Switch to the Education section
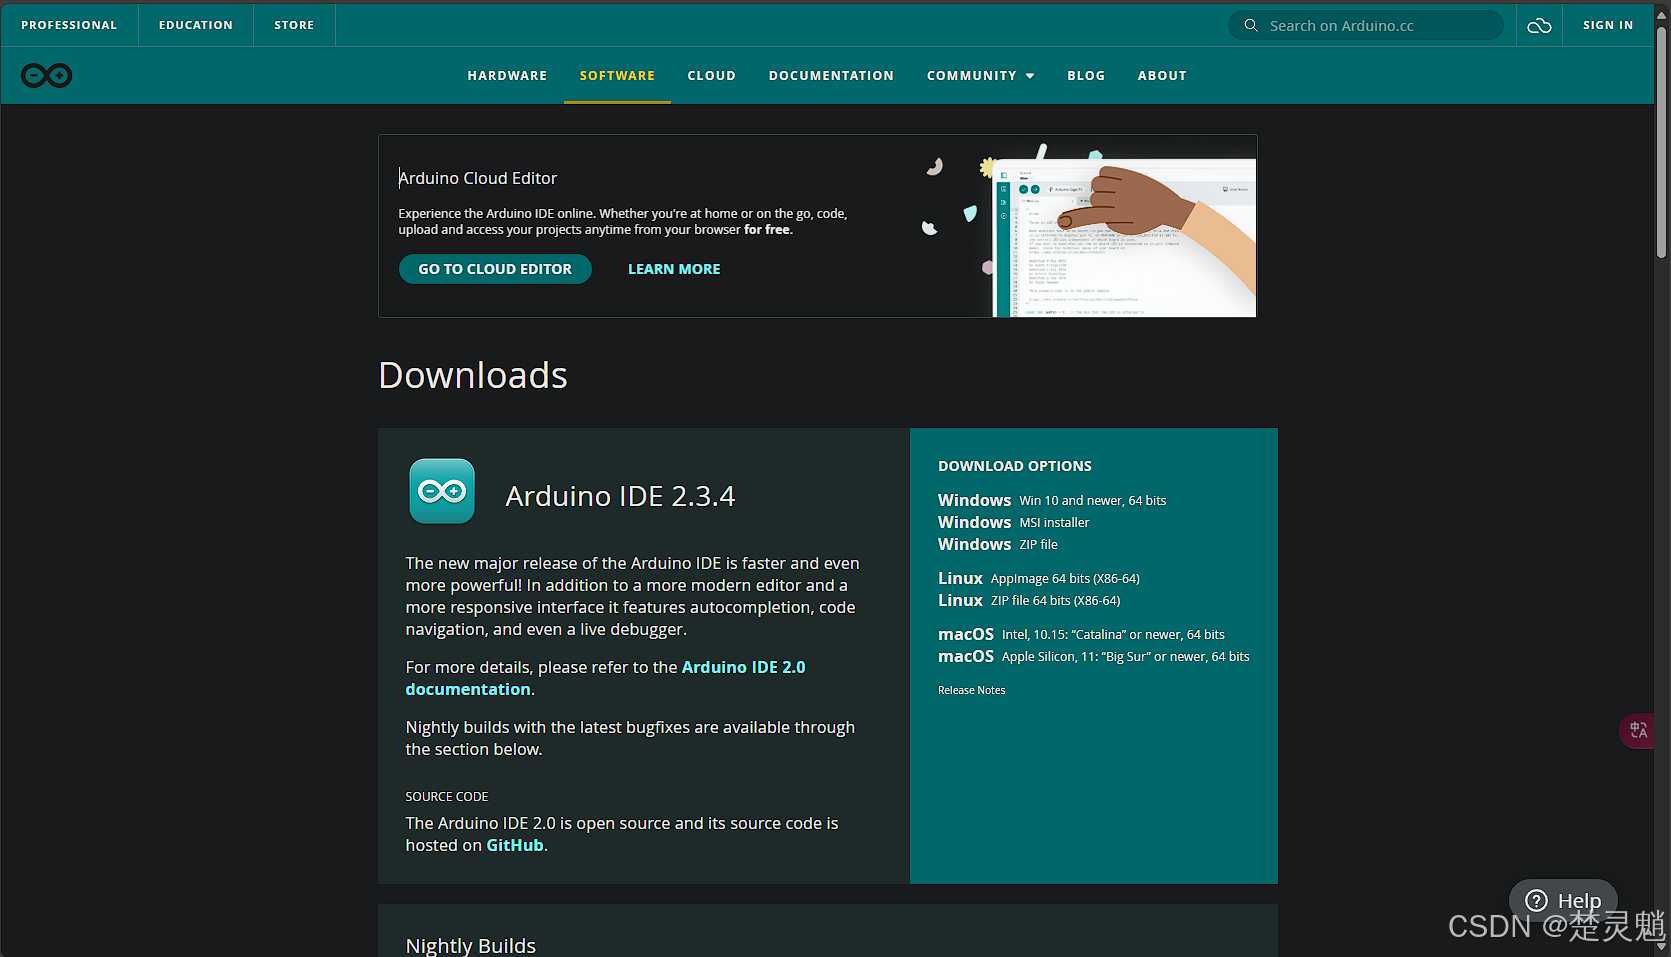This screenshot has height=957, width=1671. 195,25
